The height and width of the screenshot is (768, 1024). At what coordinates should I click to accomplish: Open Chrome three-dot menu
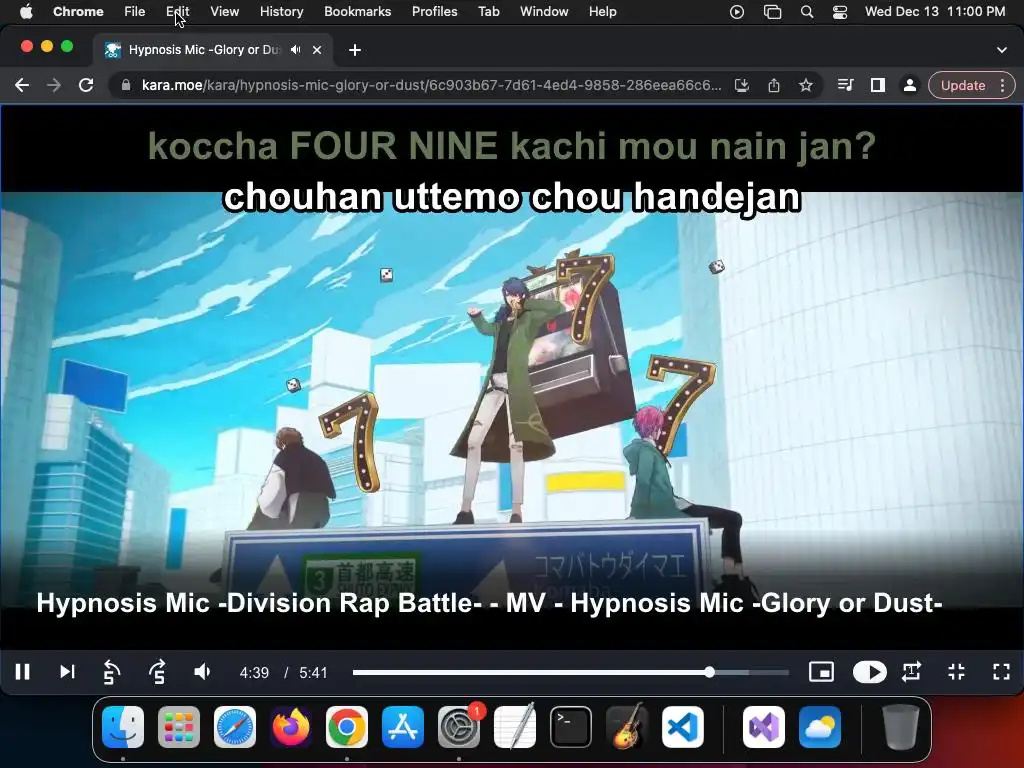(x=1002, y=86)
